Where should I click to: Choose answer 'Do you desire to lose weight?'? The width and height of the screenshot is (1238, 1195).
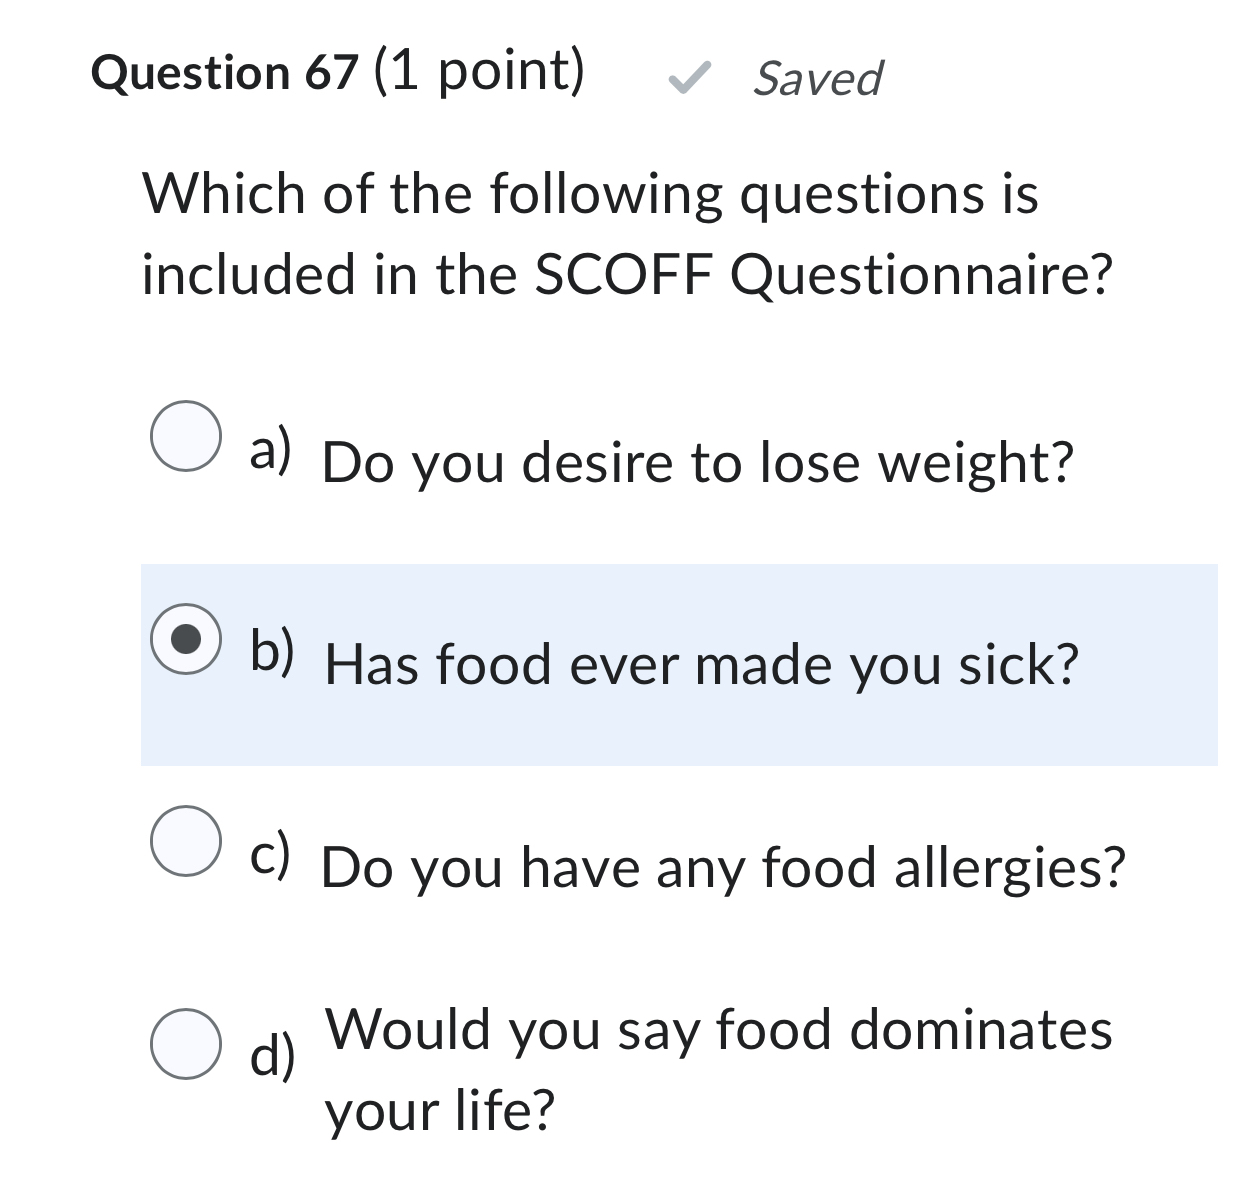698,462
